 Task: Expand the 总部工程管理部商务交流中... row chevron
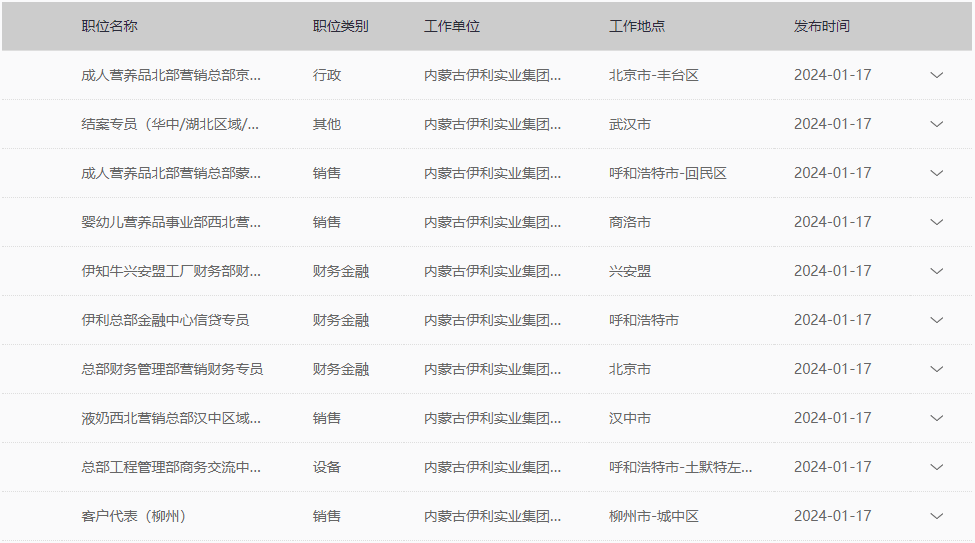[x=936, y=467]
